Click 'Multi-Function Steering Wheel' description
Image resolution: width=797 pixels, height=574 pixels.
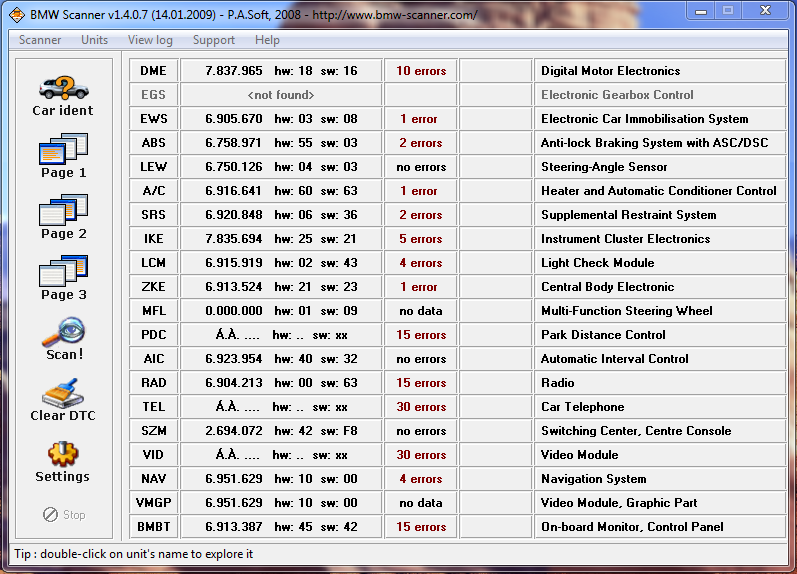(627, 311)
